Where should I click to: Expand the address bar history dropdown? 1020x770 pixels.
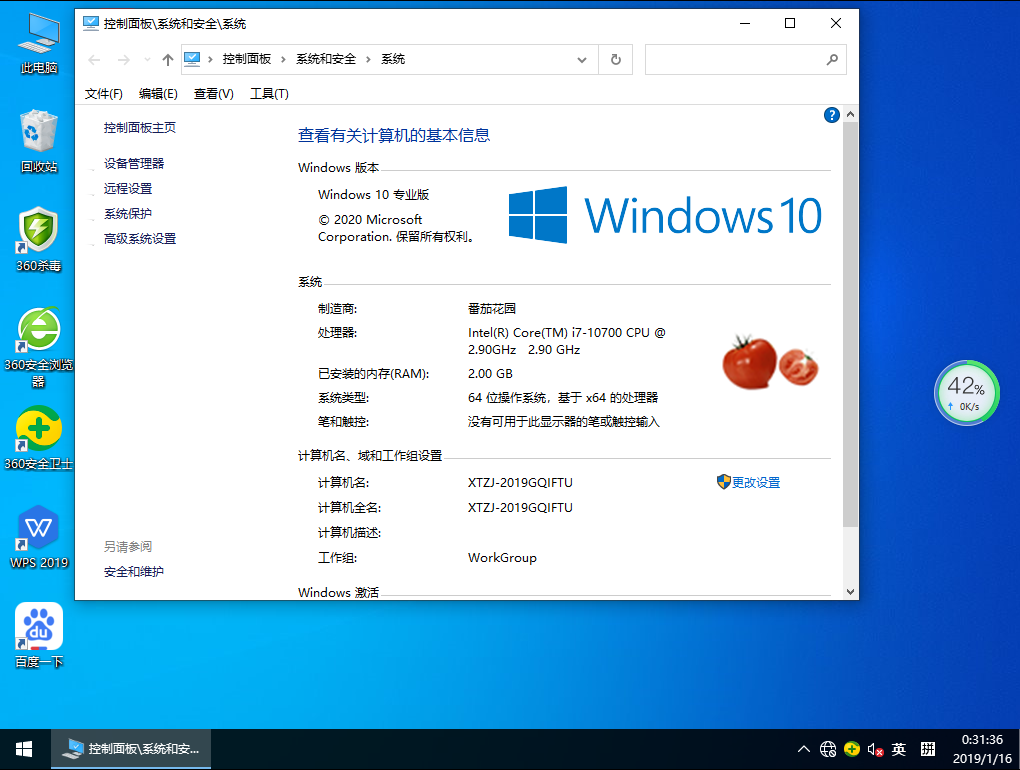pos(583,59)
